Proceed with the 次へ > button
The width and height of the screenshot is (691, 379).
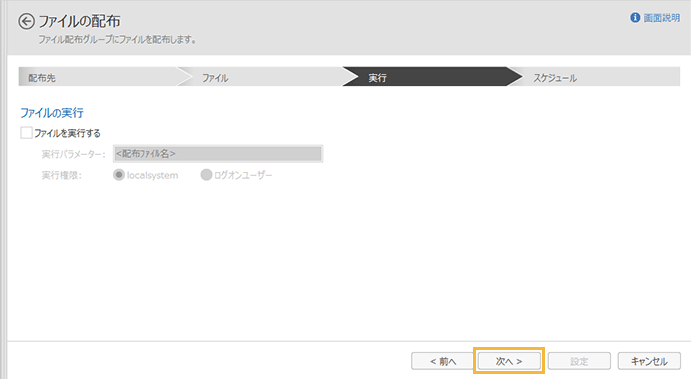pyautogui.click(x=509, y=361)
